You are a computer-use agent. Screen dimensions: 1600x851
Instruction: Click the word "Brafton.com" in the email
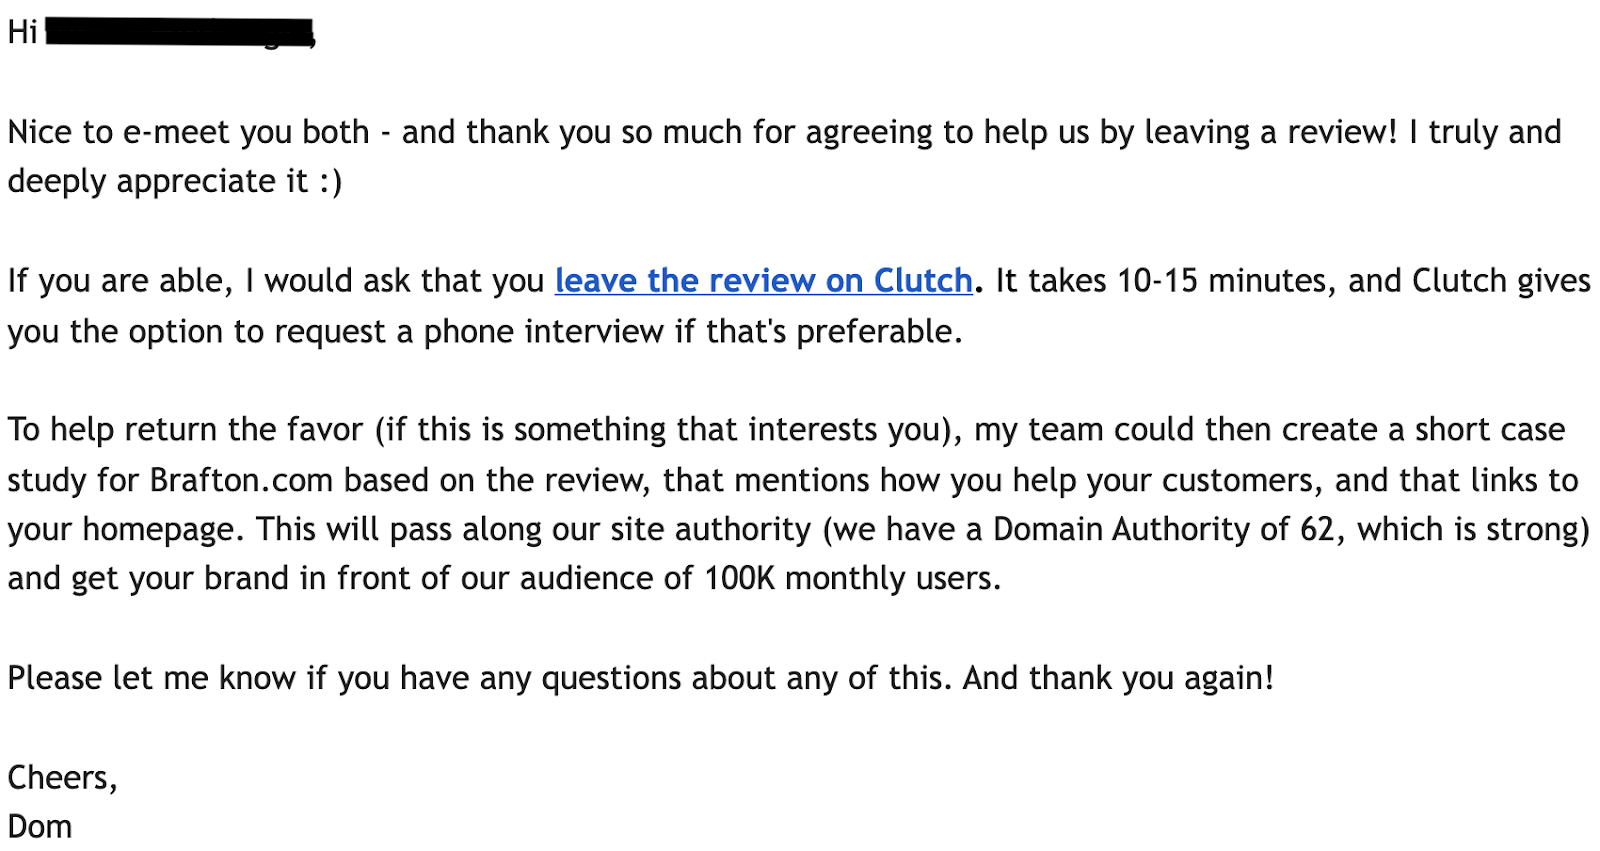(x=241, y=480)
